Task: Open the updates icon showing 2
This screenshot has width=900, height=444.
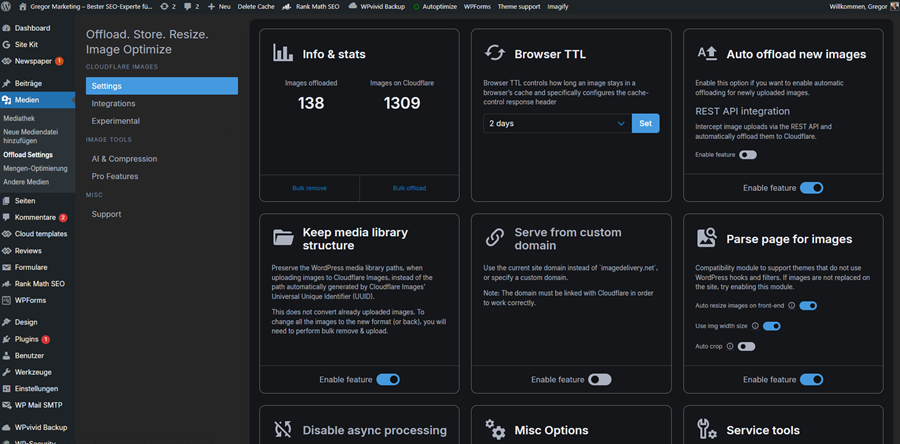Action: 165,6
